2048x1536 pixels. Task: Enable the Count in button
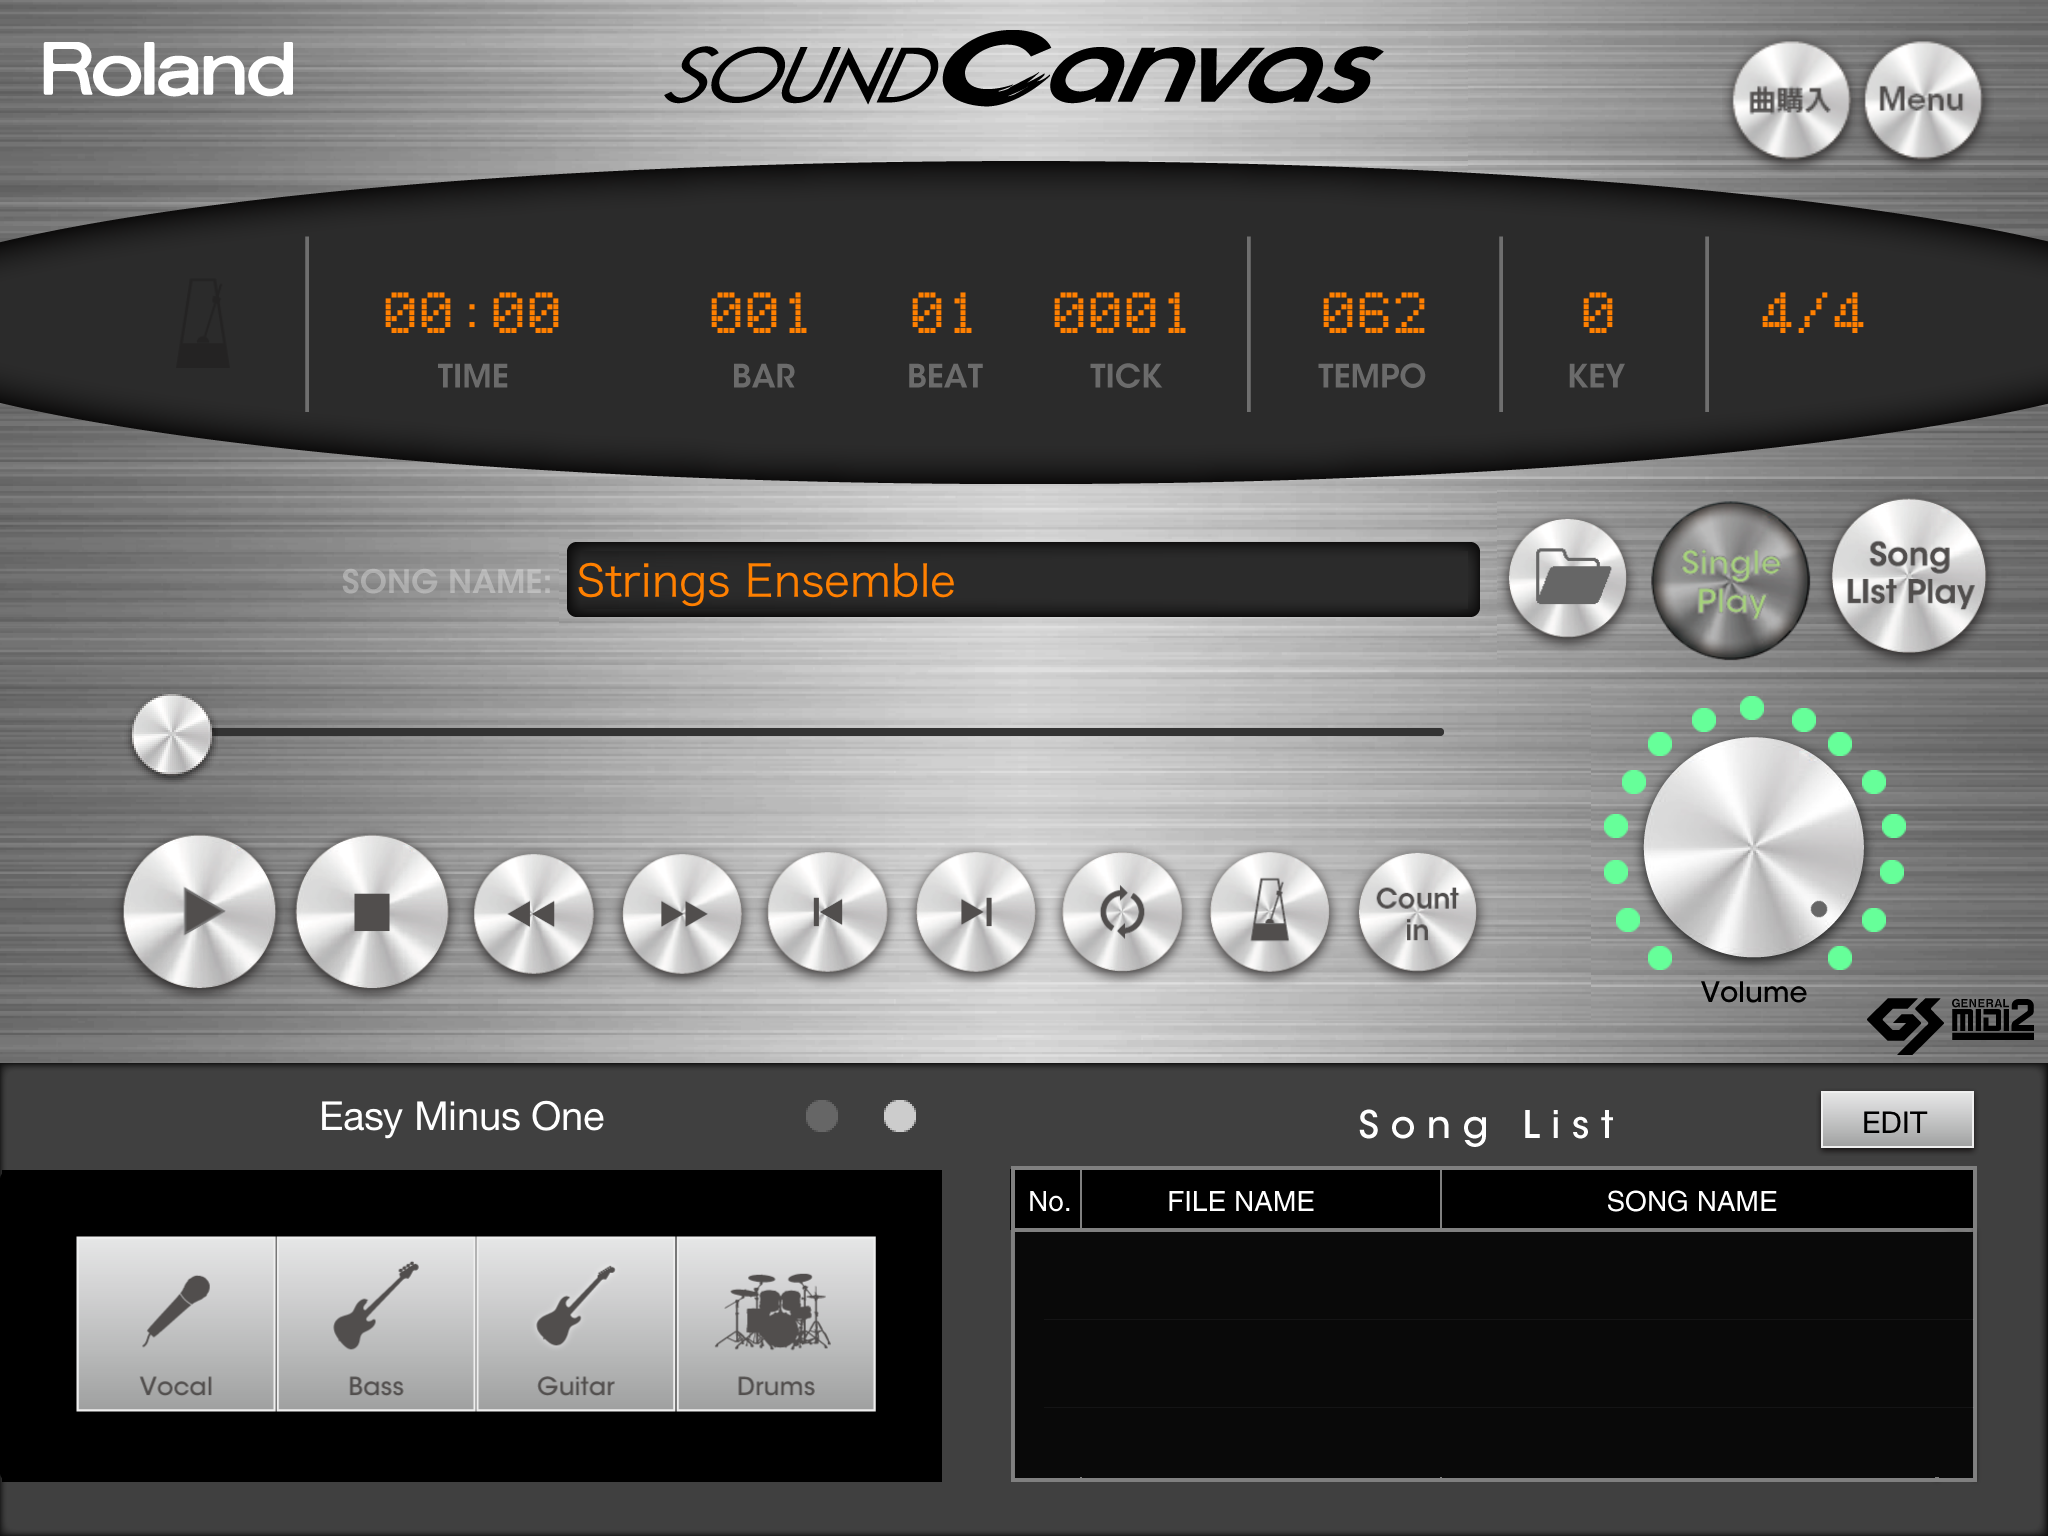click(1417, 912)
